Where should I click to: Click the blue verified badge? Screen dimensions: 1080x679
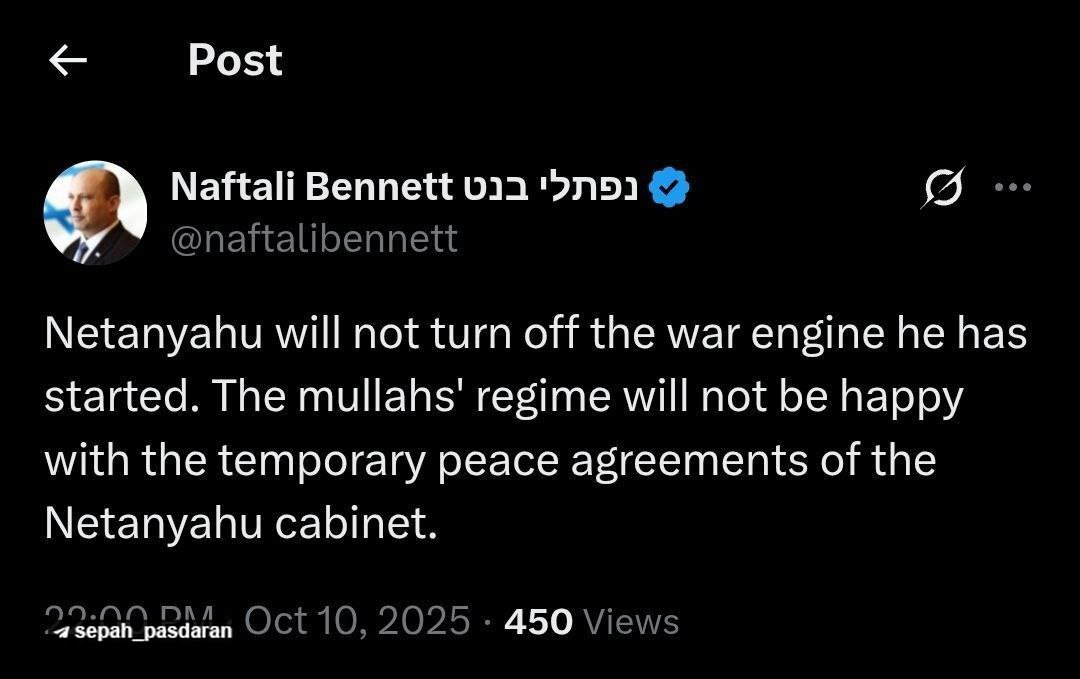click(x=669, y=187)
